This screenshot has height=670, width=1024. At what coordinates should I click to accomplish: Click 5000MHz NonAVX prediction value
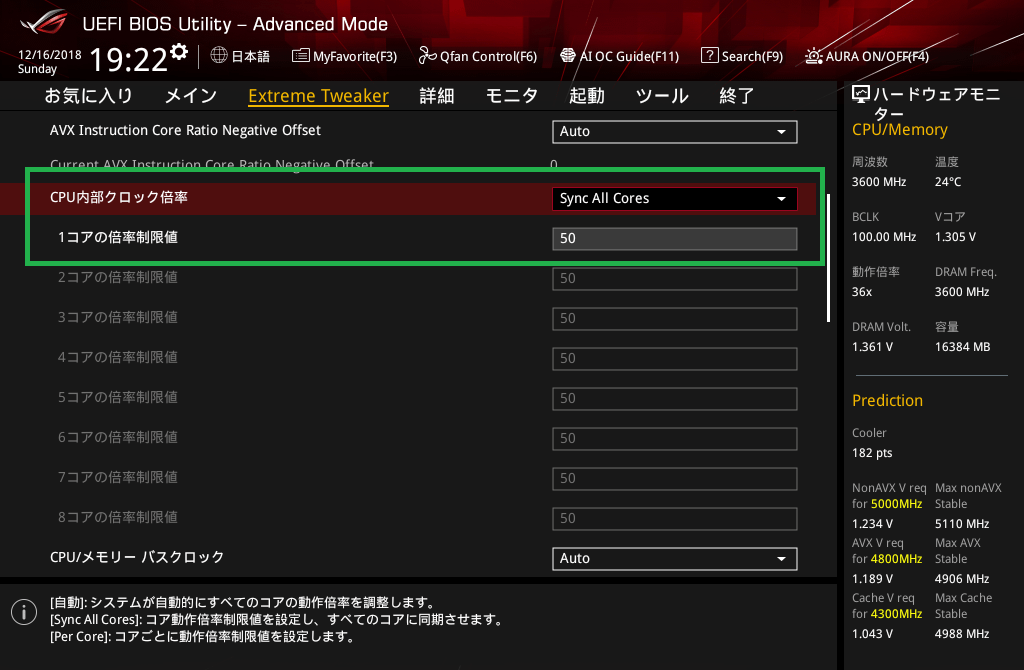896,504
